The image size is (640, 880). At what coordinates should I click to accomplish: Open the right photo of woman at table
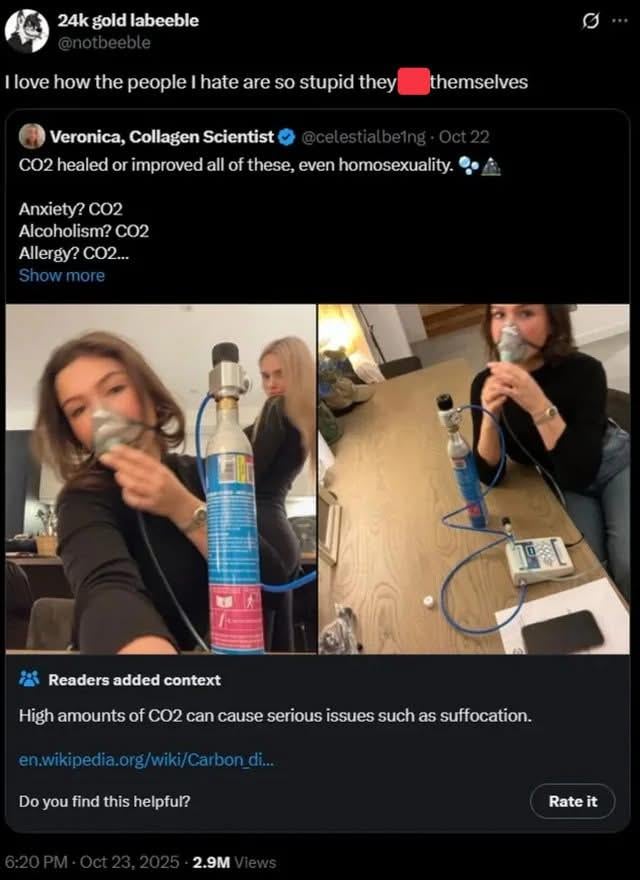(474, 479)
